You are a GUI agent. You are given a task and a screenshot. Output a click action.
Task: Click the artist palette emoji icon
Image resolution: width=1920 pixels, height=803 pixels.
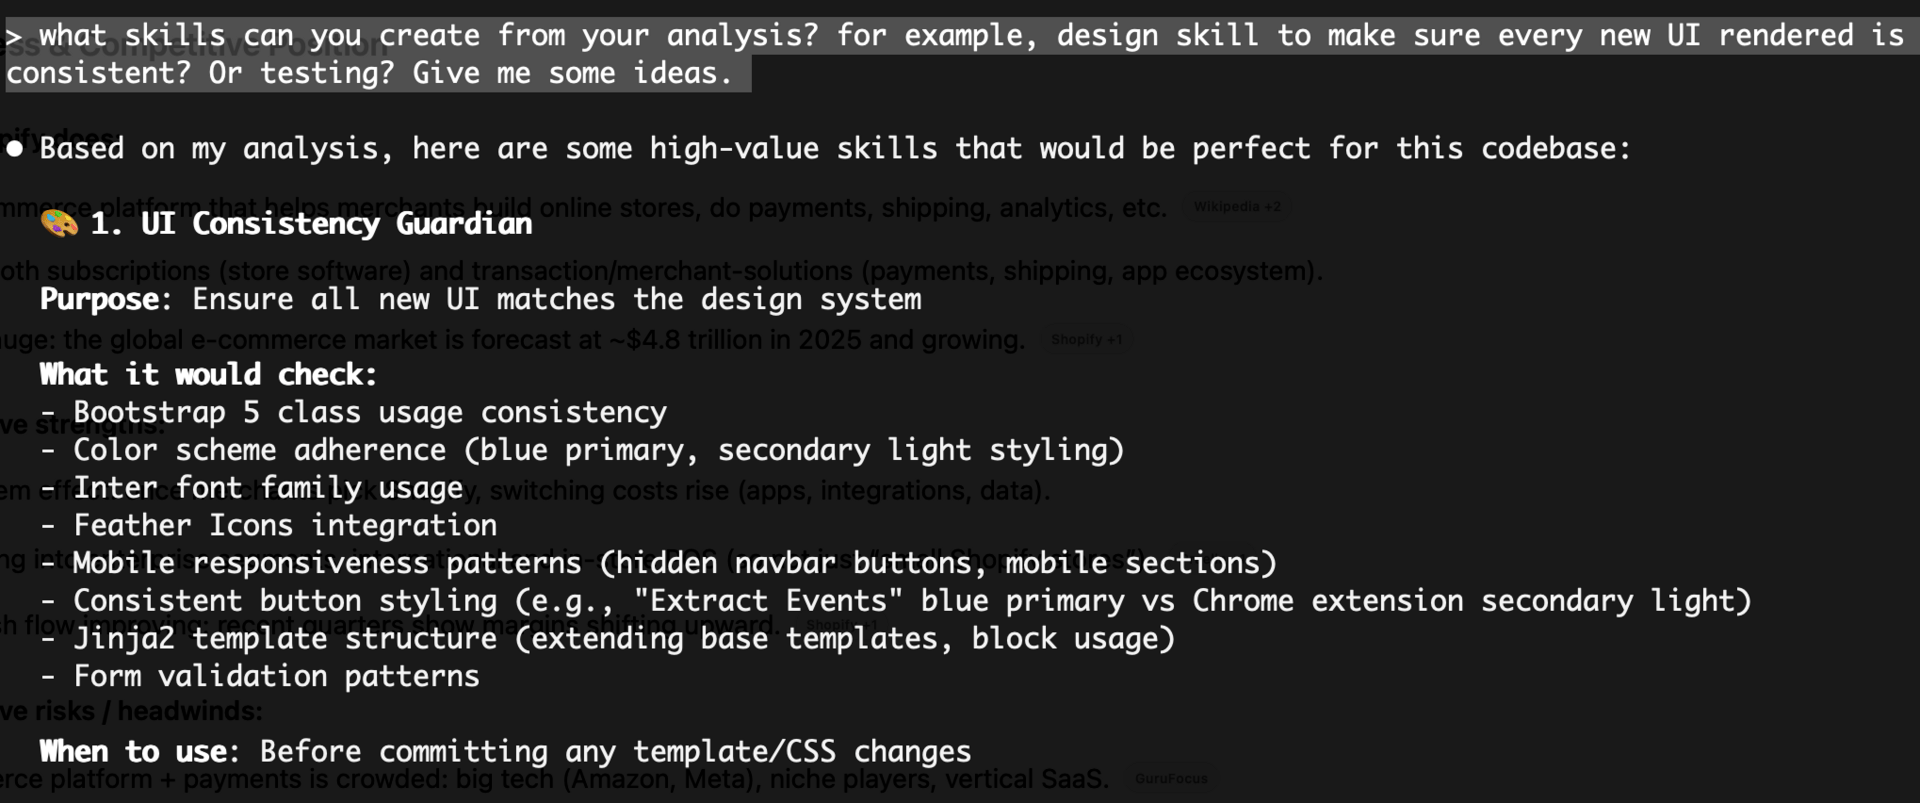tap(59, 223)
